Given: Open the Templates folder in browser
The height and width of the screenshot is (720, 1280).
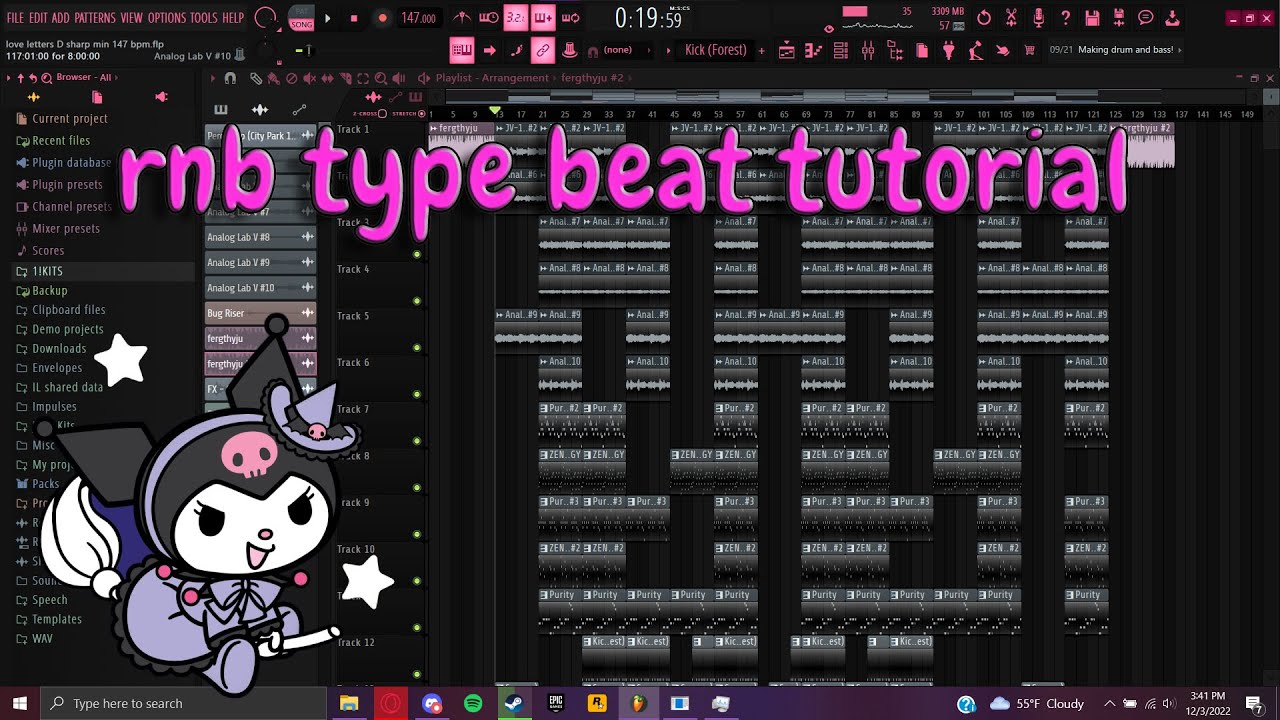Looking at the screenshot, I should pyautogui.click(x=48, y=619).
